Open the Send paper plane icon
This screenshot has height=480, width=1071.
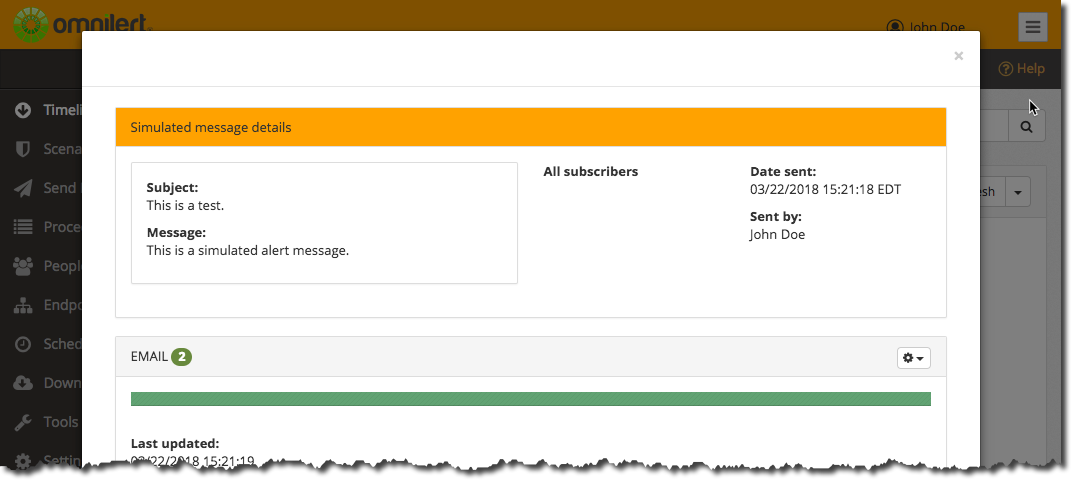click(x=23, y=188)
